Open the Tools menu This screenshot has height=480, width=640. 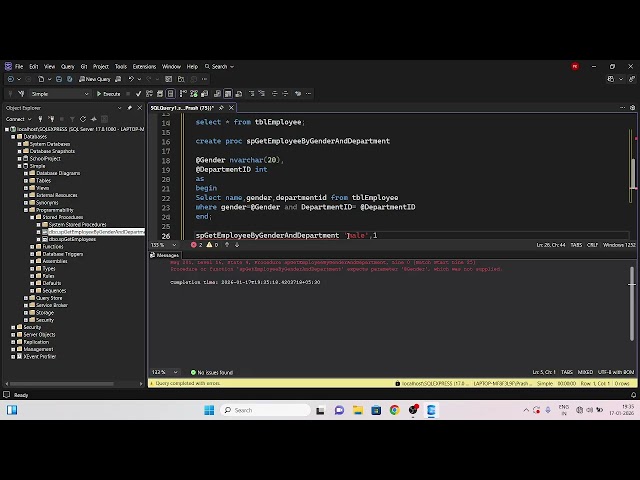(120, 67)
